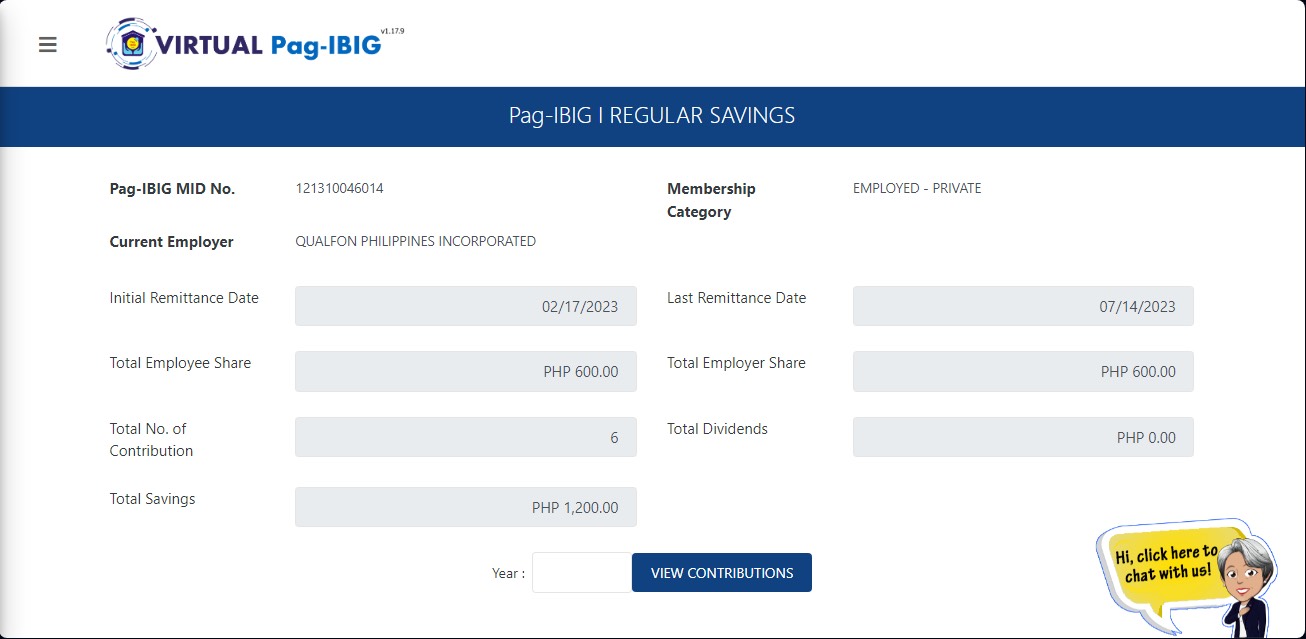
Task: Click the Employed - Private category text
Action: (916, 188)
